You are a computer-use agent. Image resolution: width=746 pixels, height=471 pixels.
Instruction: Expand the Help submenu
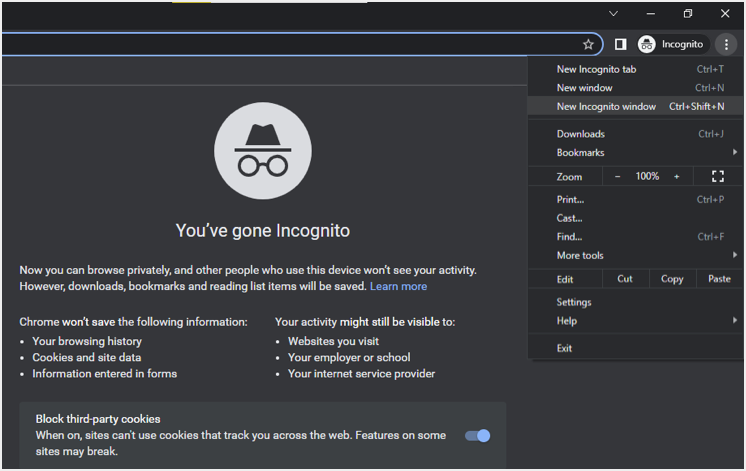pos(640,321)
